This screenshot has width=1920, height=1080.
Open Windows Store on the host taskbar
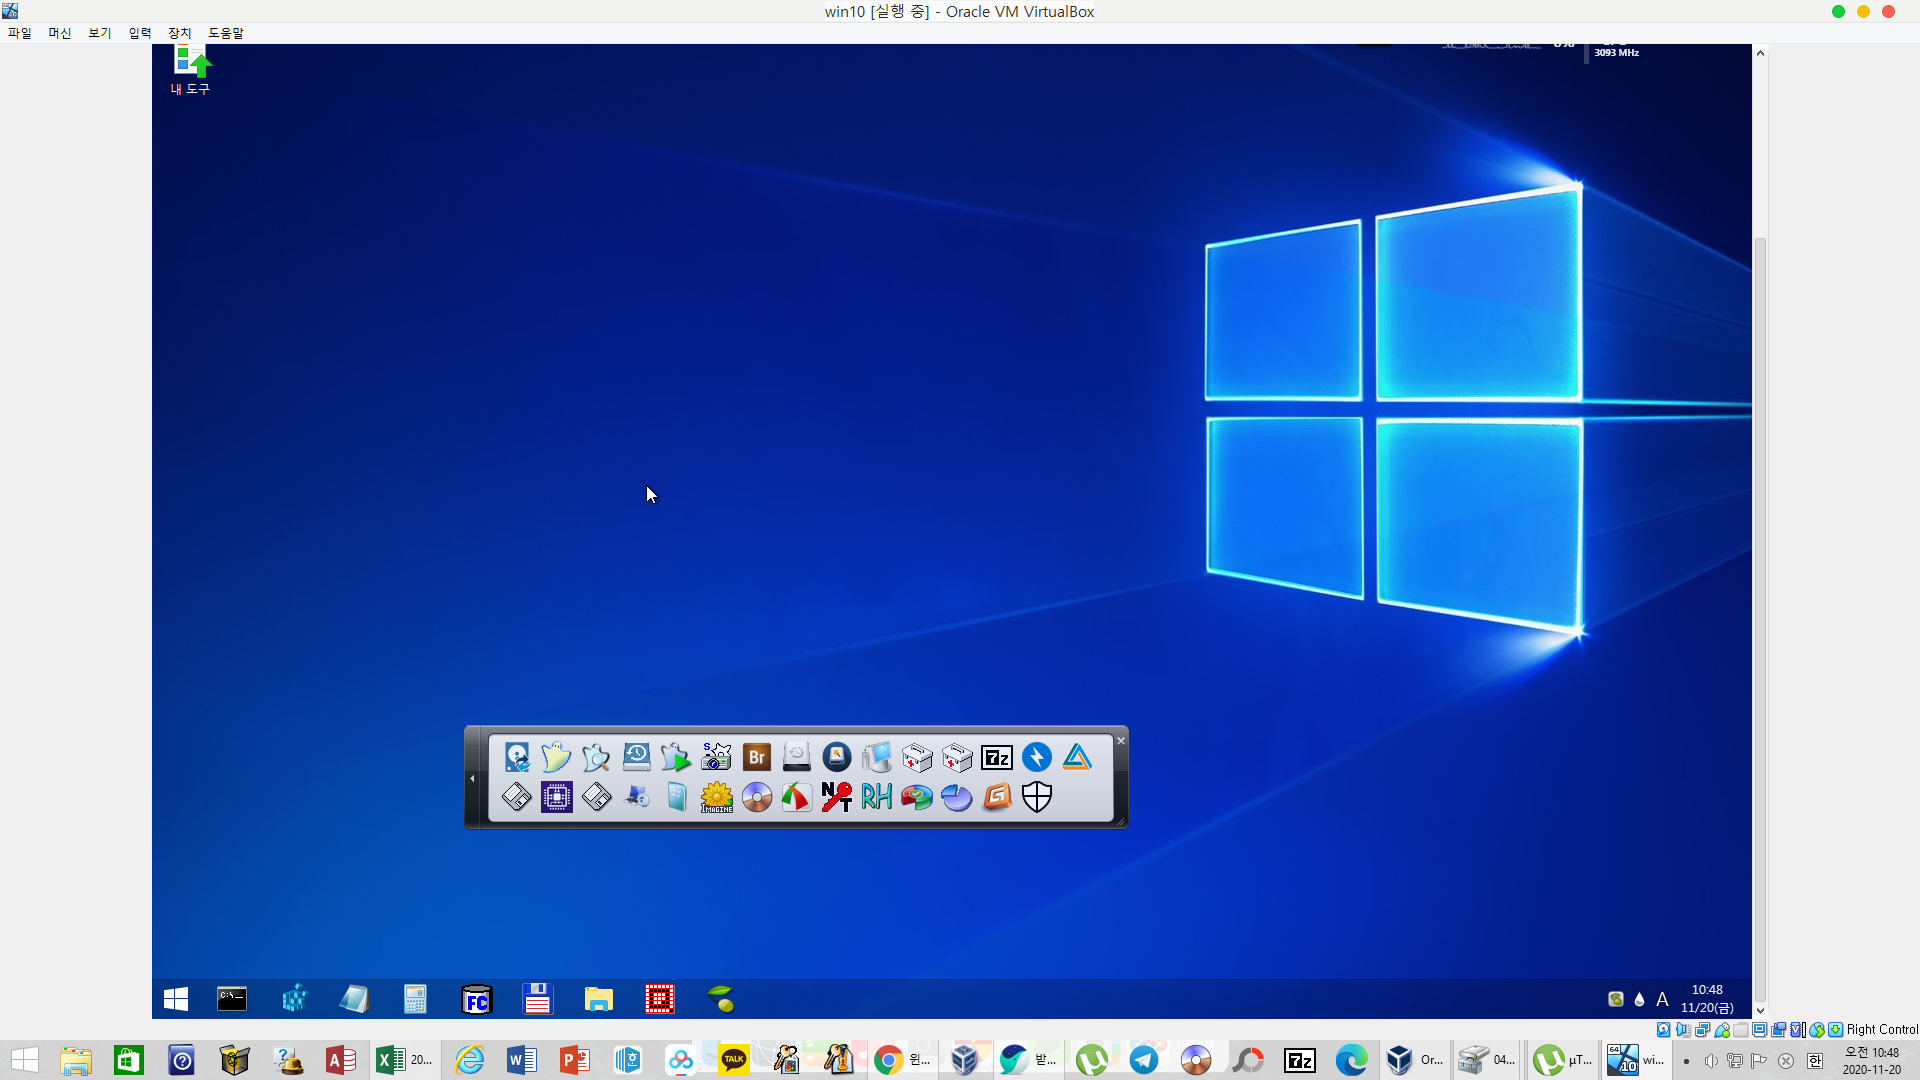tap(129, 1060)
